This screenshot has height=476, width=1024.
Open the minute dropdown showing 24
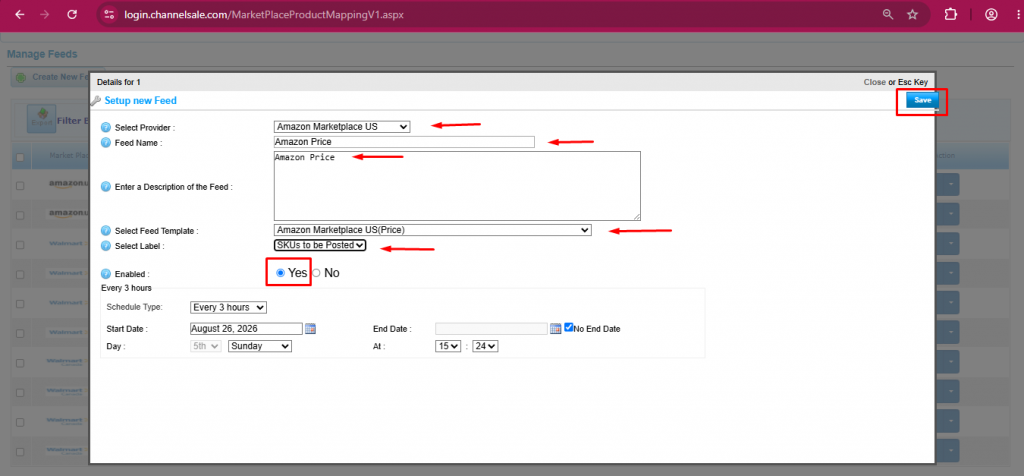point(485,346)
